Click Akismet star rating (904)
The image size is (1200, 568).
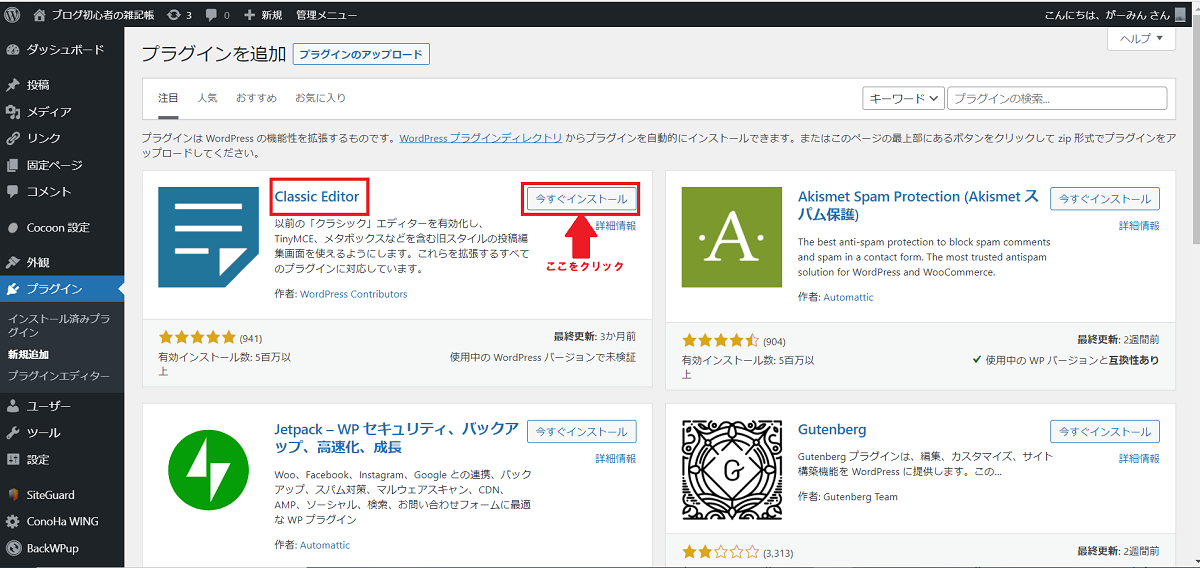tap(721, 340)
